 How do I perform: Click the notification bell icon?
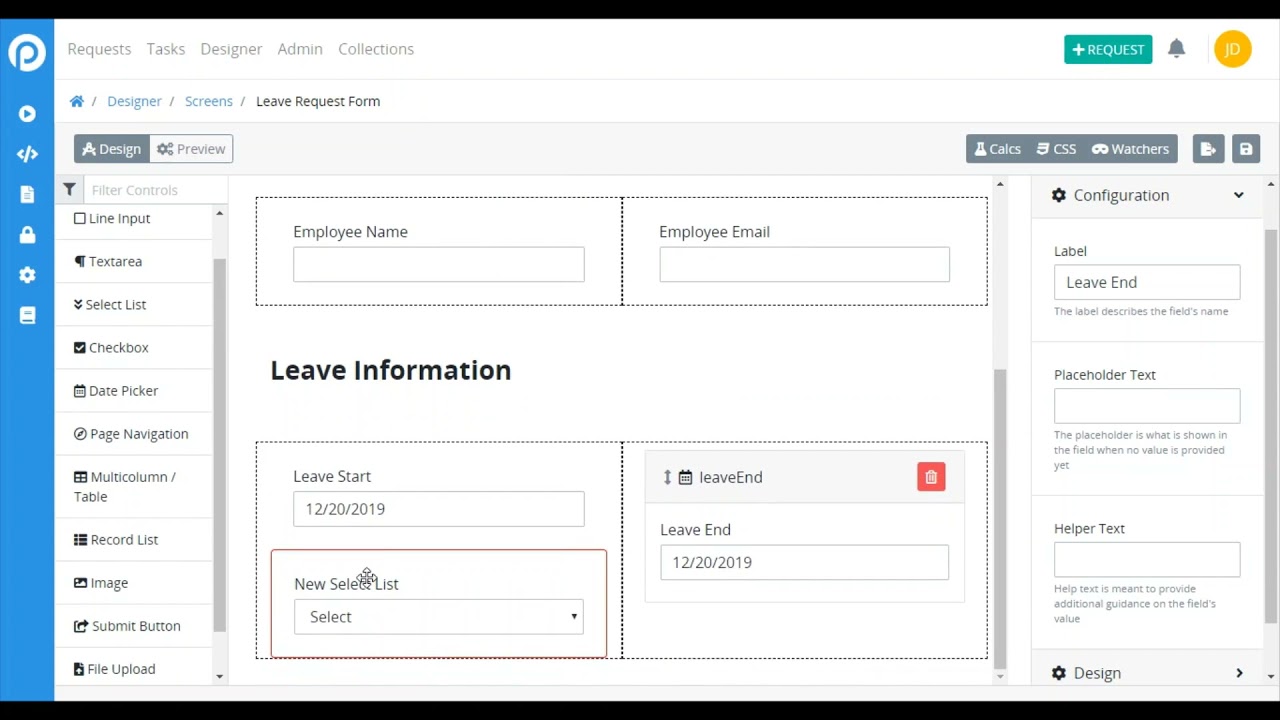tap(1176, 48)
